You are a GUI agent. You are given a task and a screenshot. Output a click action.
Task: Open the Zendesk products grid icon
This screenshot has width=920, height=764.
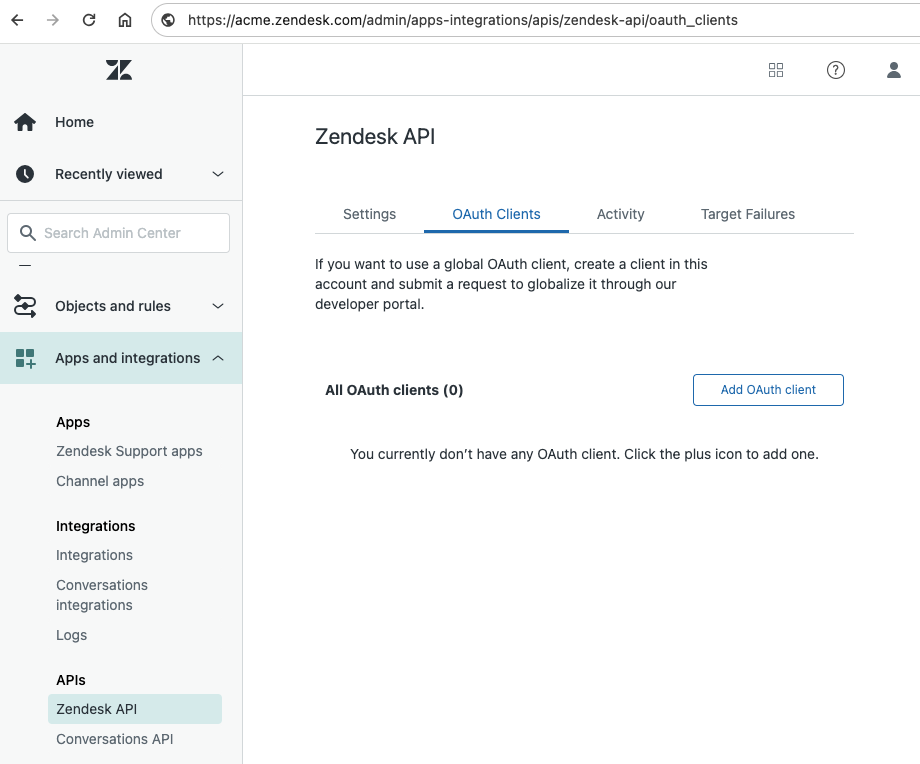(x=776, y=70)
